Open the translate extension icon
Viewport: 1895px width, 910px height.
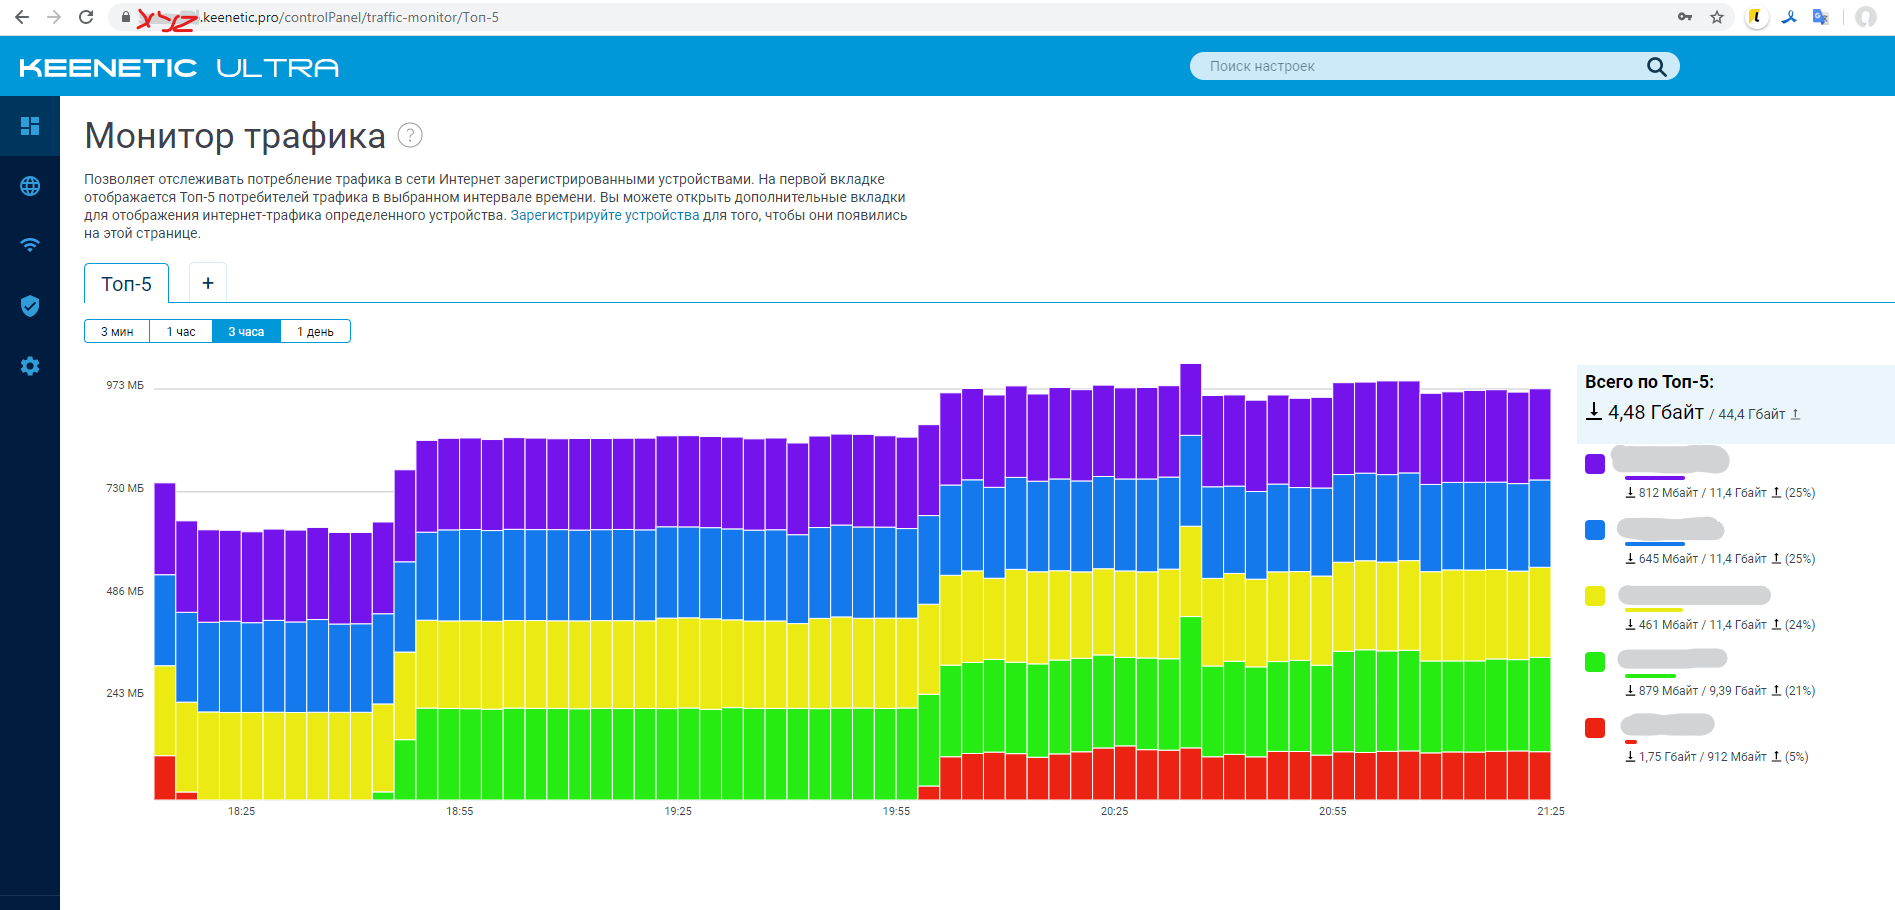pos(1820,17)
